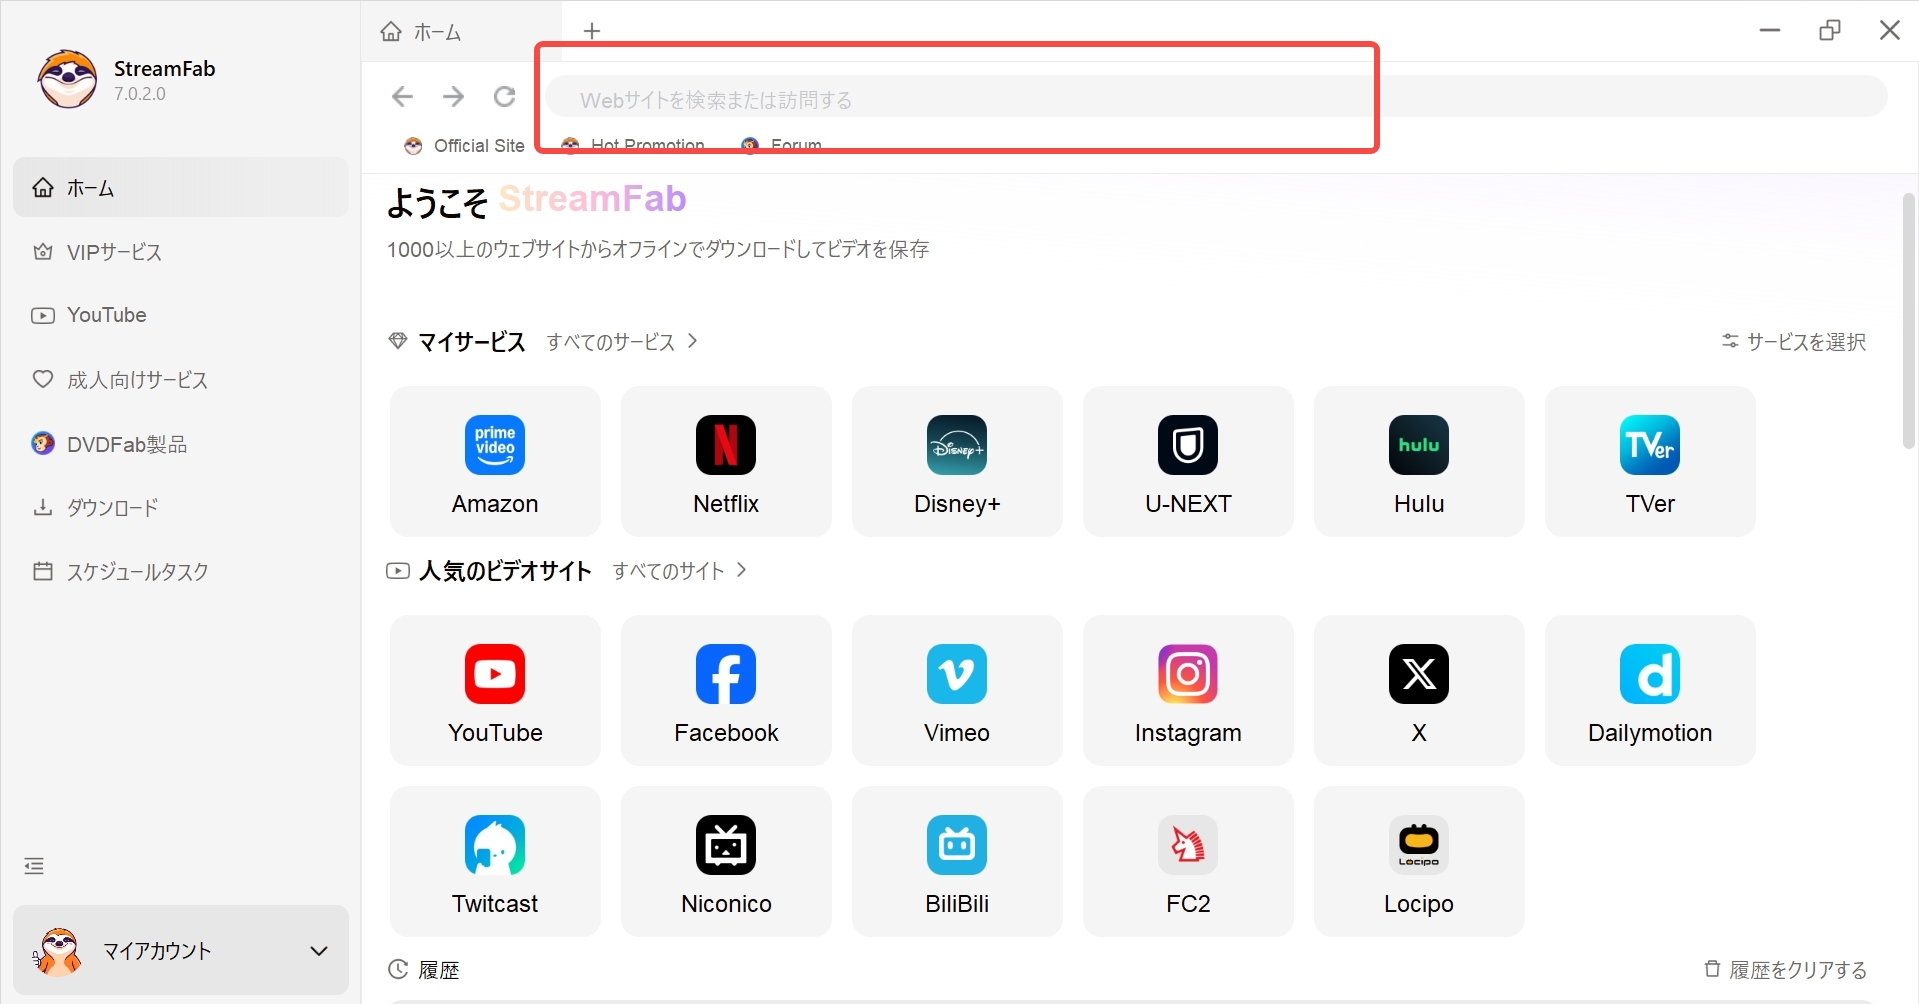This screenshot has height=1004, width=1919.
Task: Open the TVer service tile
Action: click(1650, 461)
